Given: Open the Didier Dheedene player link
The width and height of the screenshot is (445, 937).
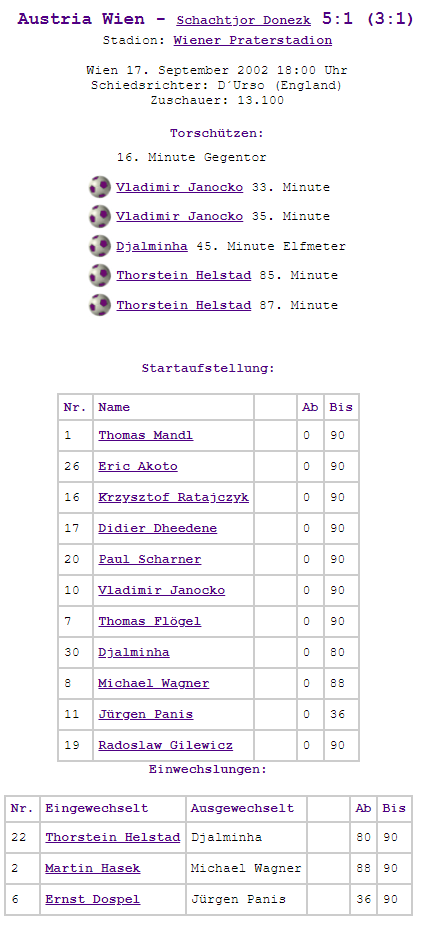Looking at the screenshot, I should 158,528.
